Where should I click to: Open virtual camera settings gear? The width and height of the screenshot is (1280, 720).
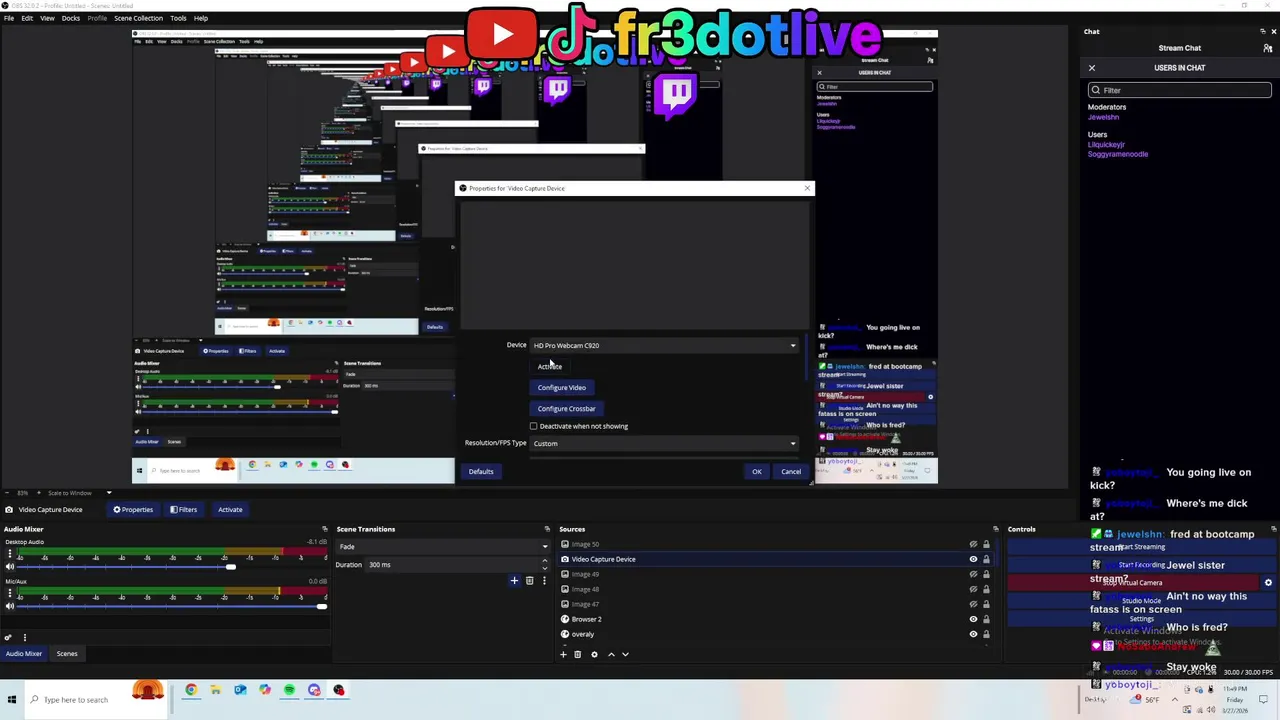(x=1268, y=582)
